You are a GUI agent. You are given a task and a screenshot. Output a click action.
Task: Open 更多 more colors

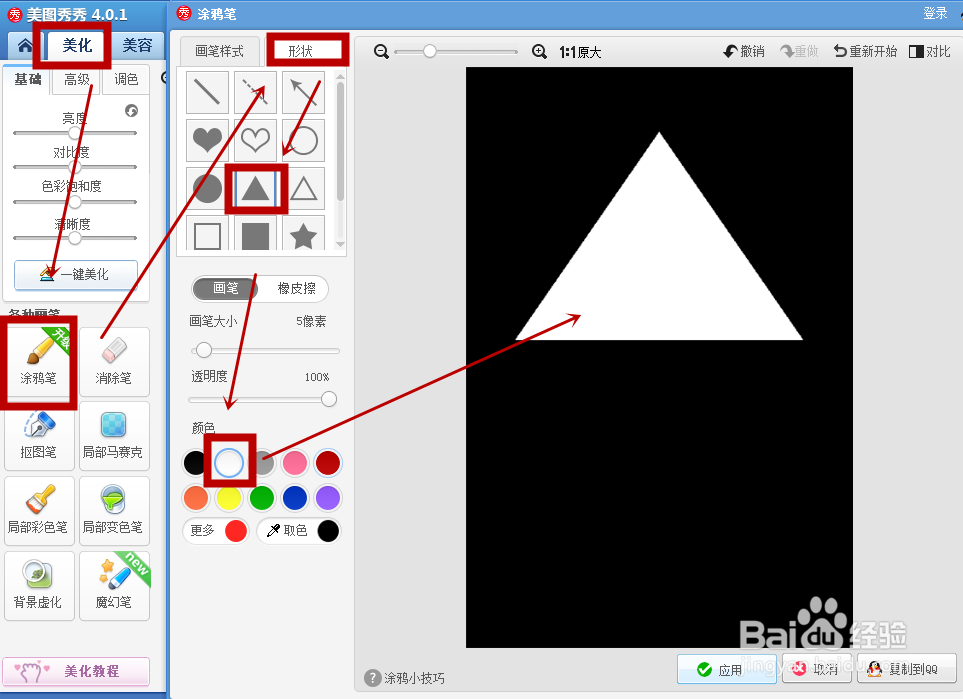216,531
